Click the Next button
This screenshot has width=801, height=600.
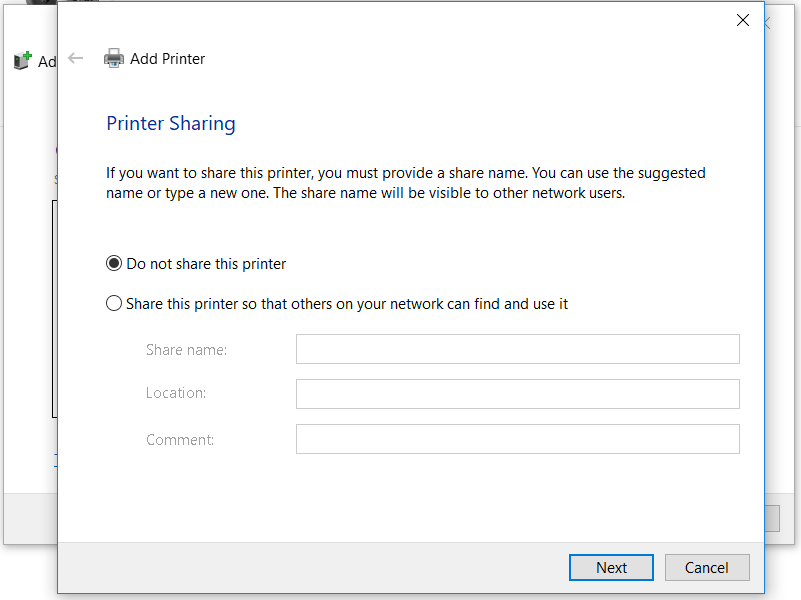(x=610, y=567)
